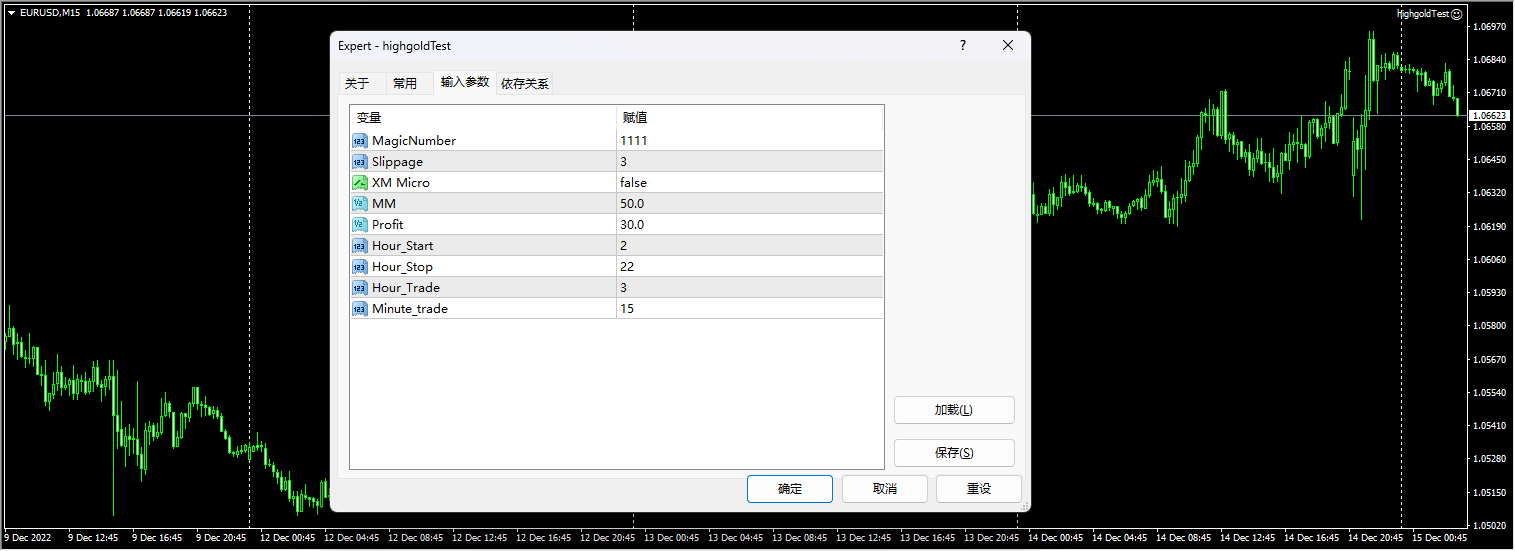Click the XM Micro boolean type icon
The image size is (1515, 551).
pos(360,183)
